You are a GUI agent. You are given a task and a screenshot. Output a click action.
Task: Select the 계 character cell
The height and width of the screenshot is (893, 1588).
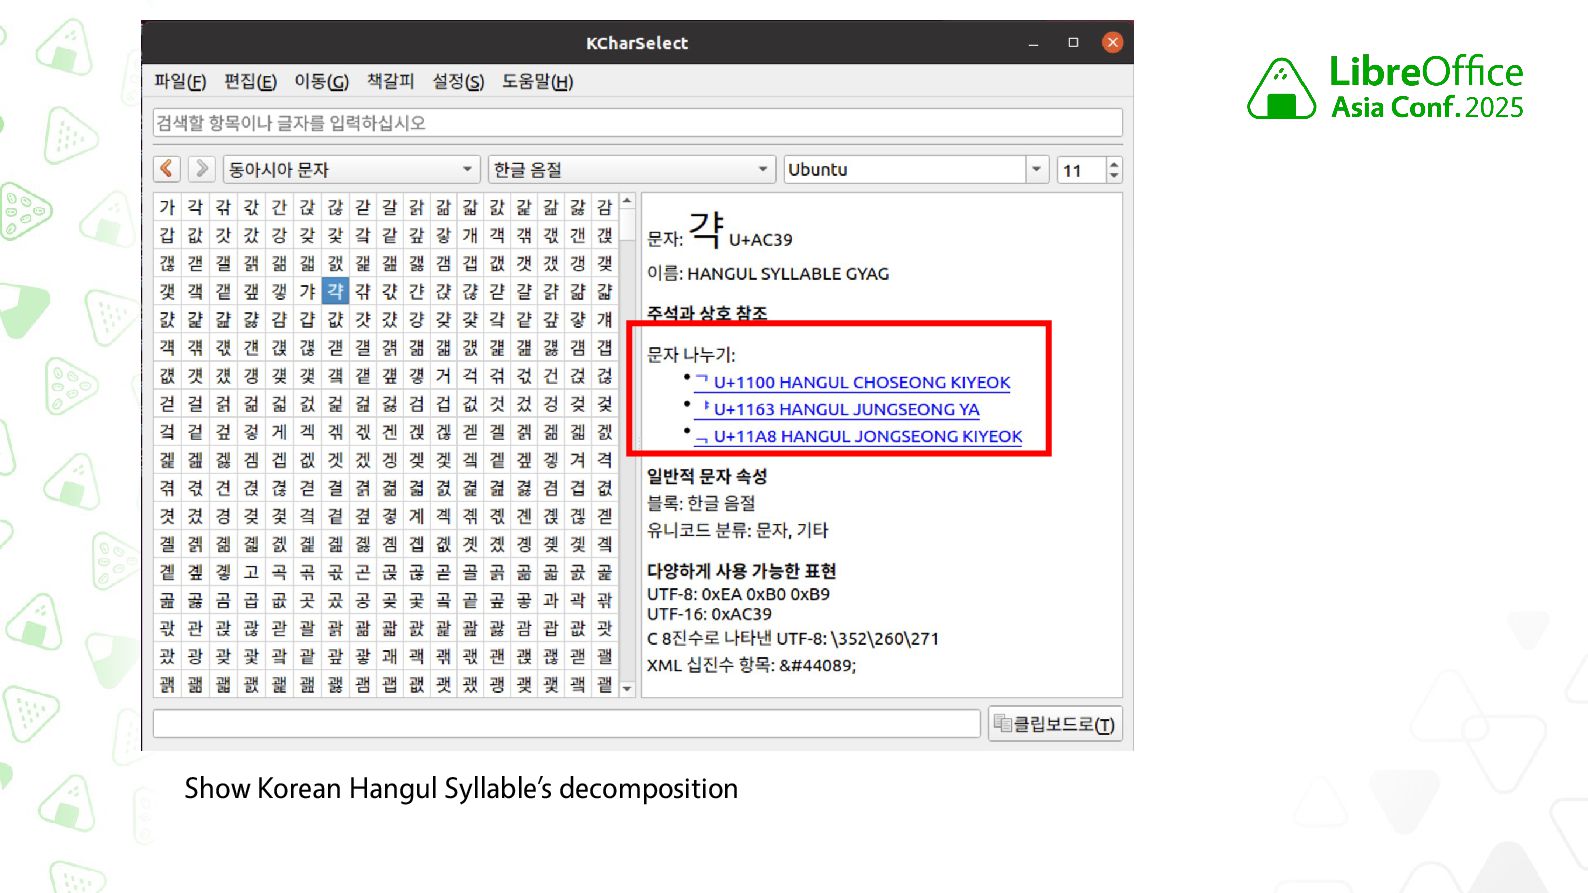pos(416,515)
